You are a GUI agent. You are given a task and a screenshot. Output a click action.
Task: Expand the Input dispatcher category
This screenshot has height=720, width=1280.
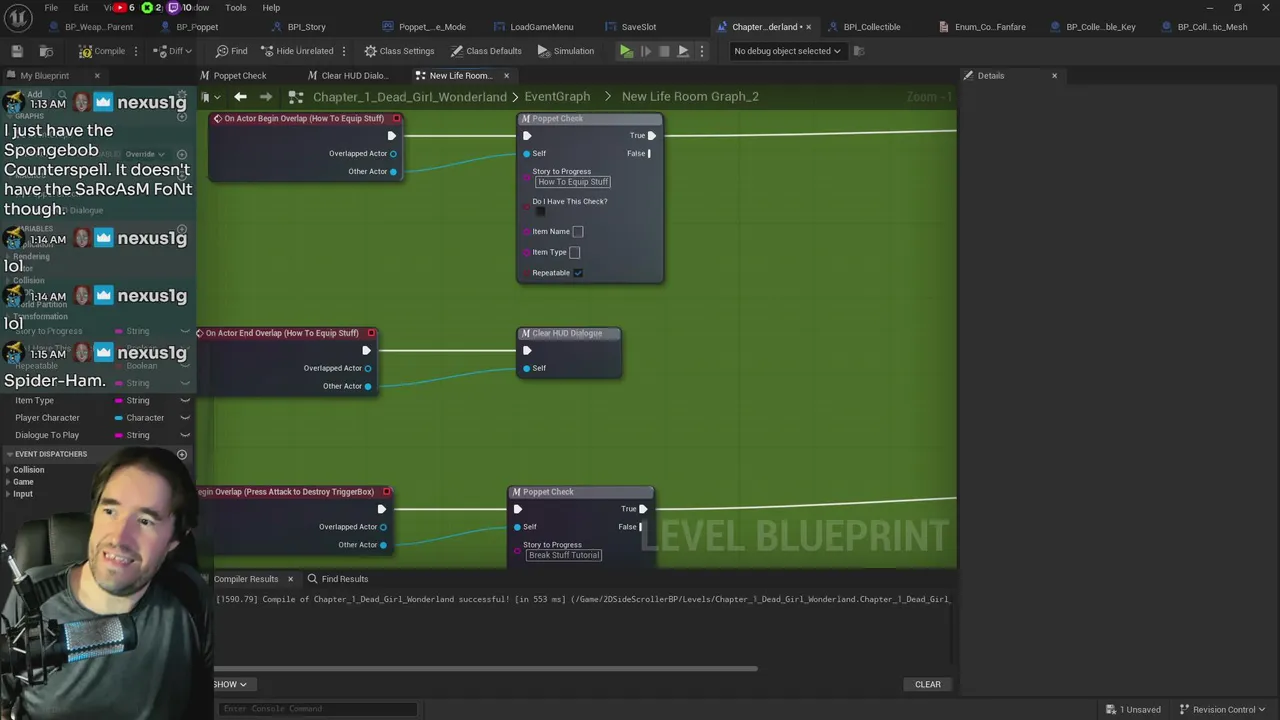point(9,494)
